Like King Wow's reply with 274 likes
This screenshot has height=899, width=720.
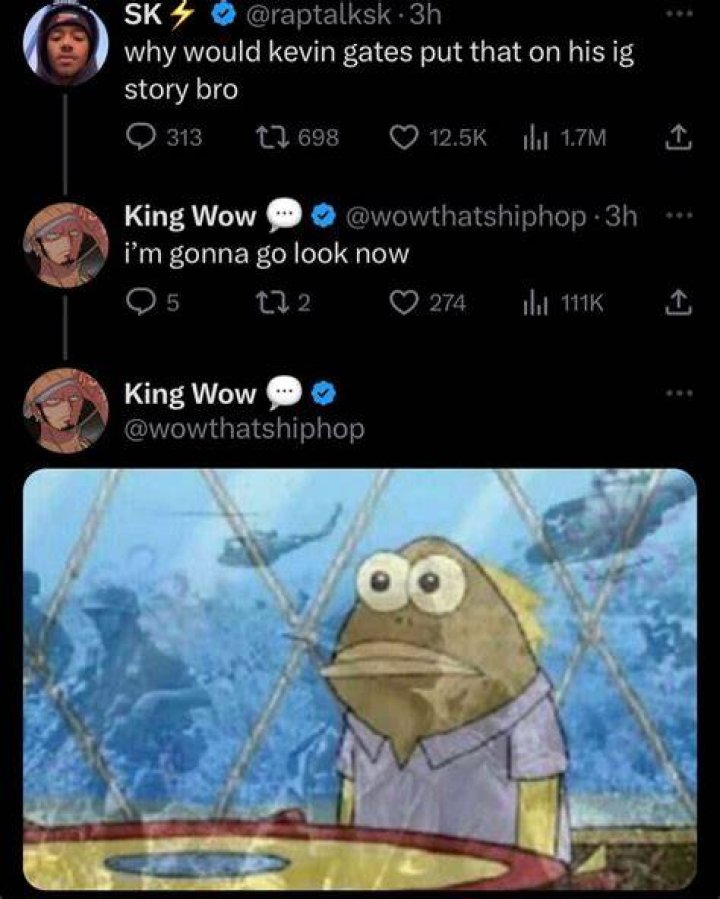(428, 302)
